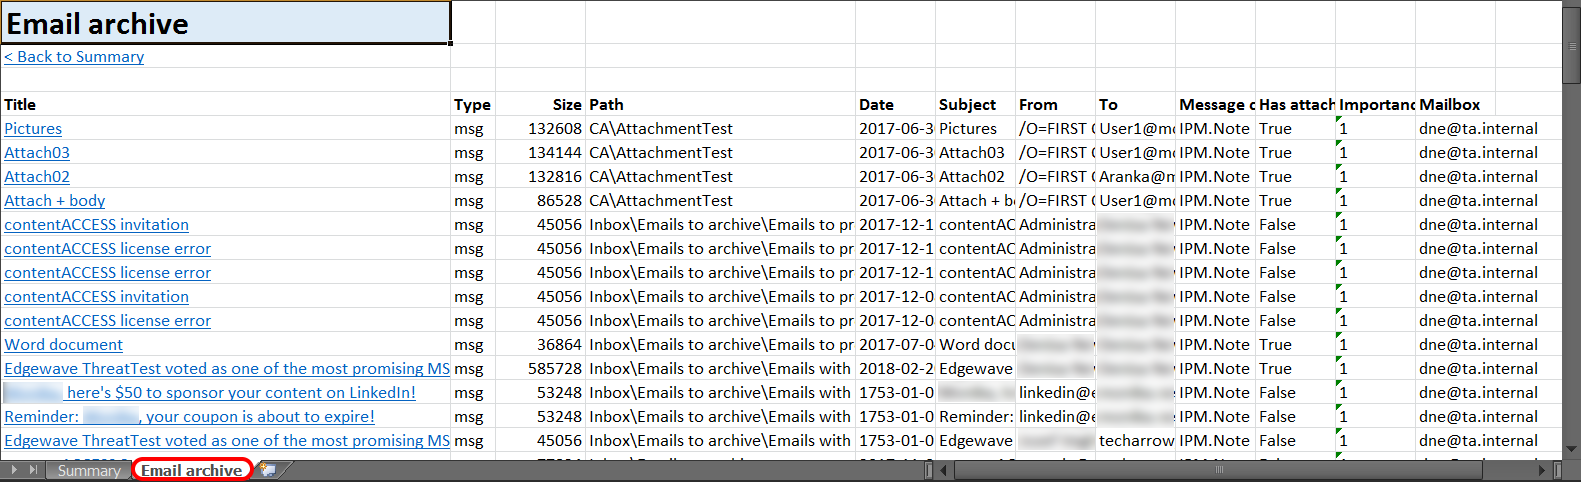
Task: Select the Email archive title cell
Action: (x=226, y=23)
